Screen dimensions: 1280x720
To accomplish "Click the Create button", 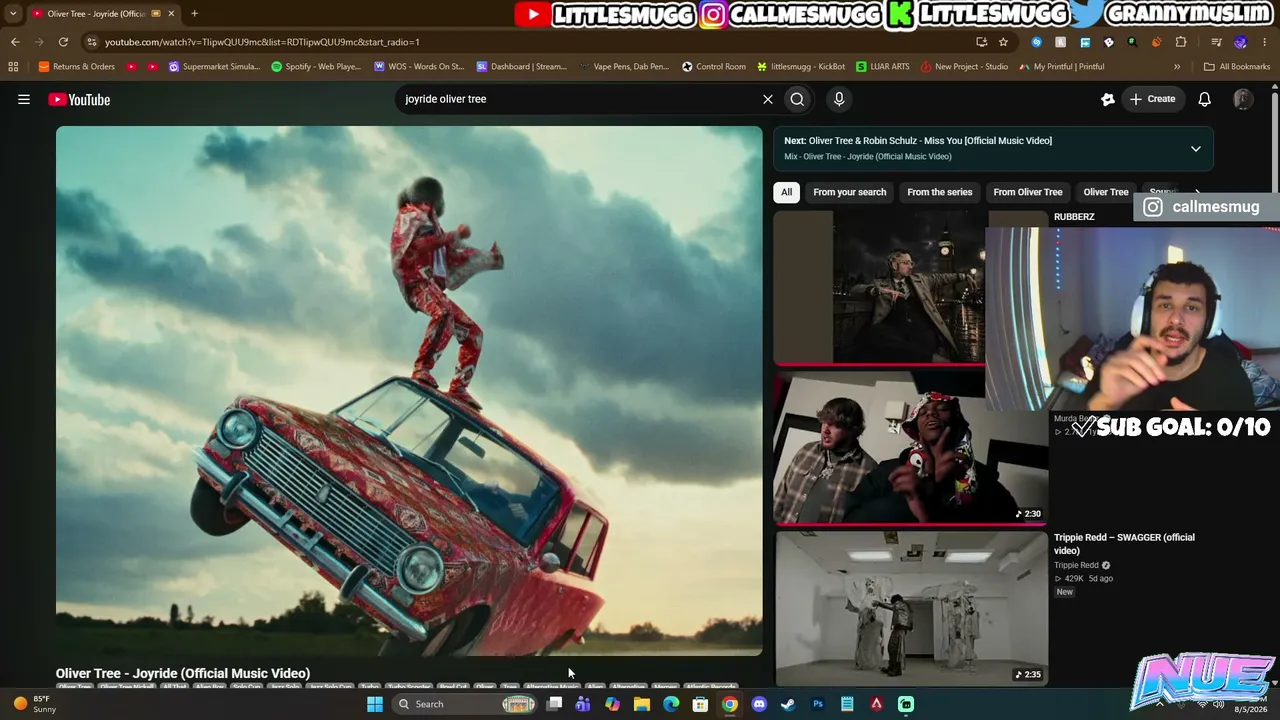I will point(1152,99).
